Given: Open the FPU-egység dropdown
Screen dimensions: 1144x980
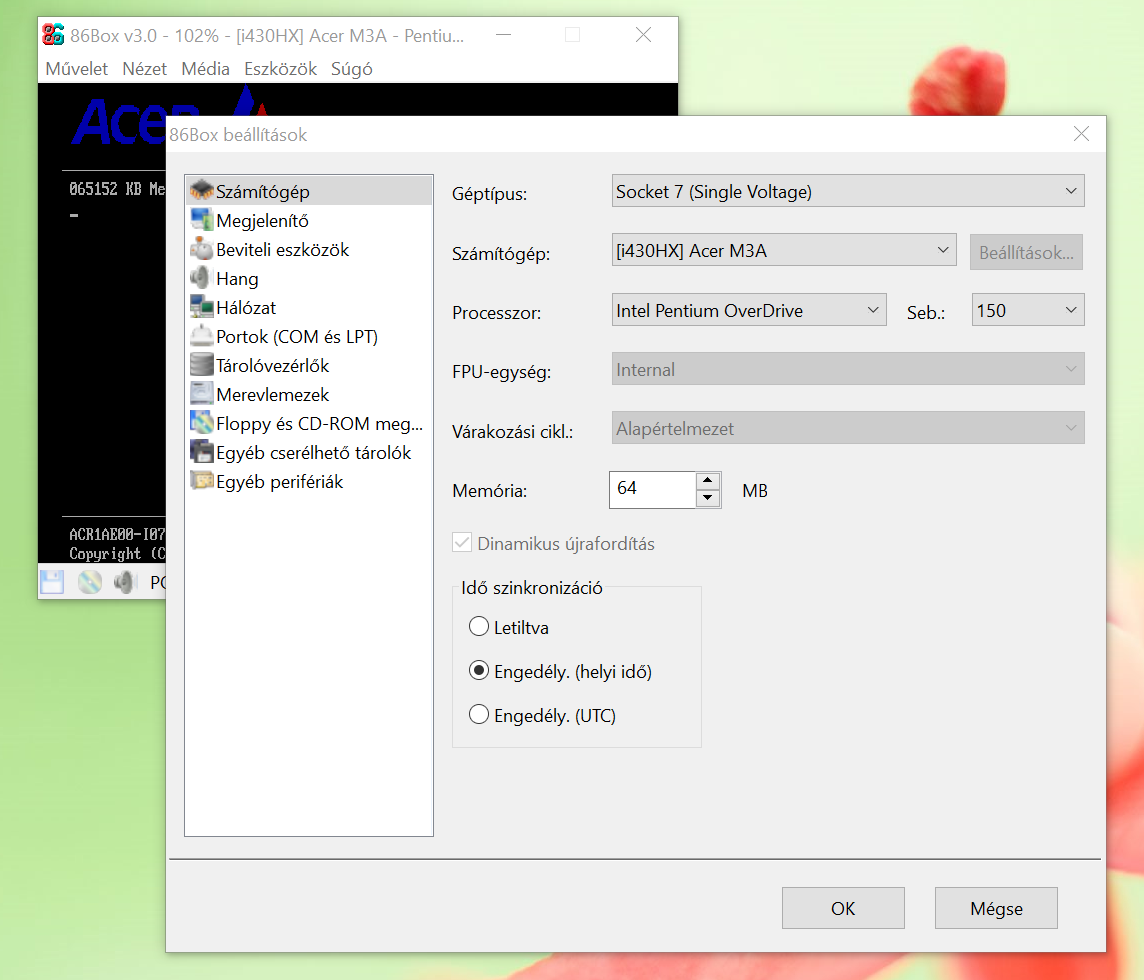Looking at the screenshot, I should coord(848,369).
